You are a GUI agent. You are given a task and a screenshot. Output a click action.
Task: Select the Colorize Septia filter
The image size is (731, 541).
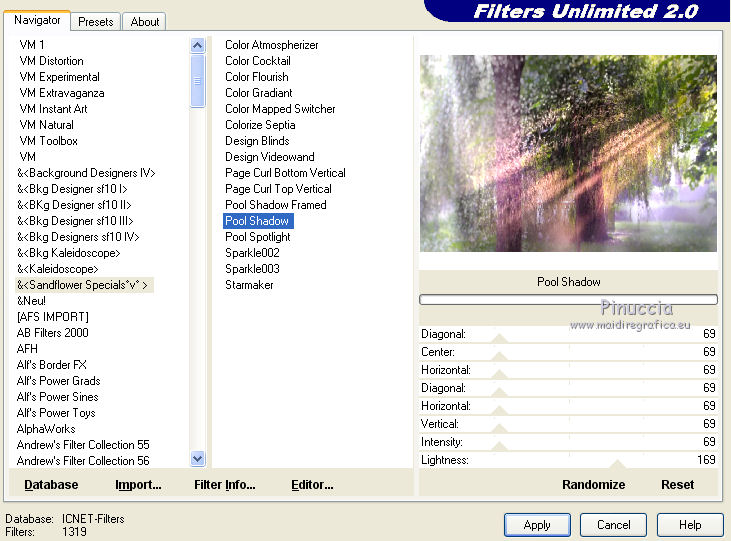(x=260, y=125)
